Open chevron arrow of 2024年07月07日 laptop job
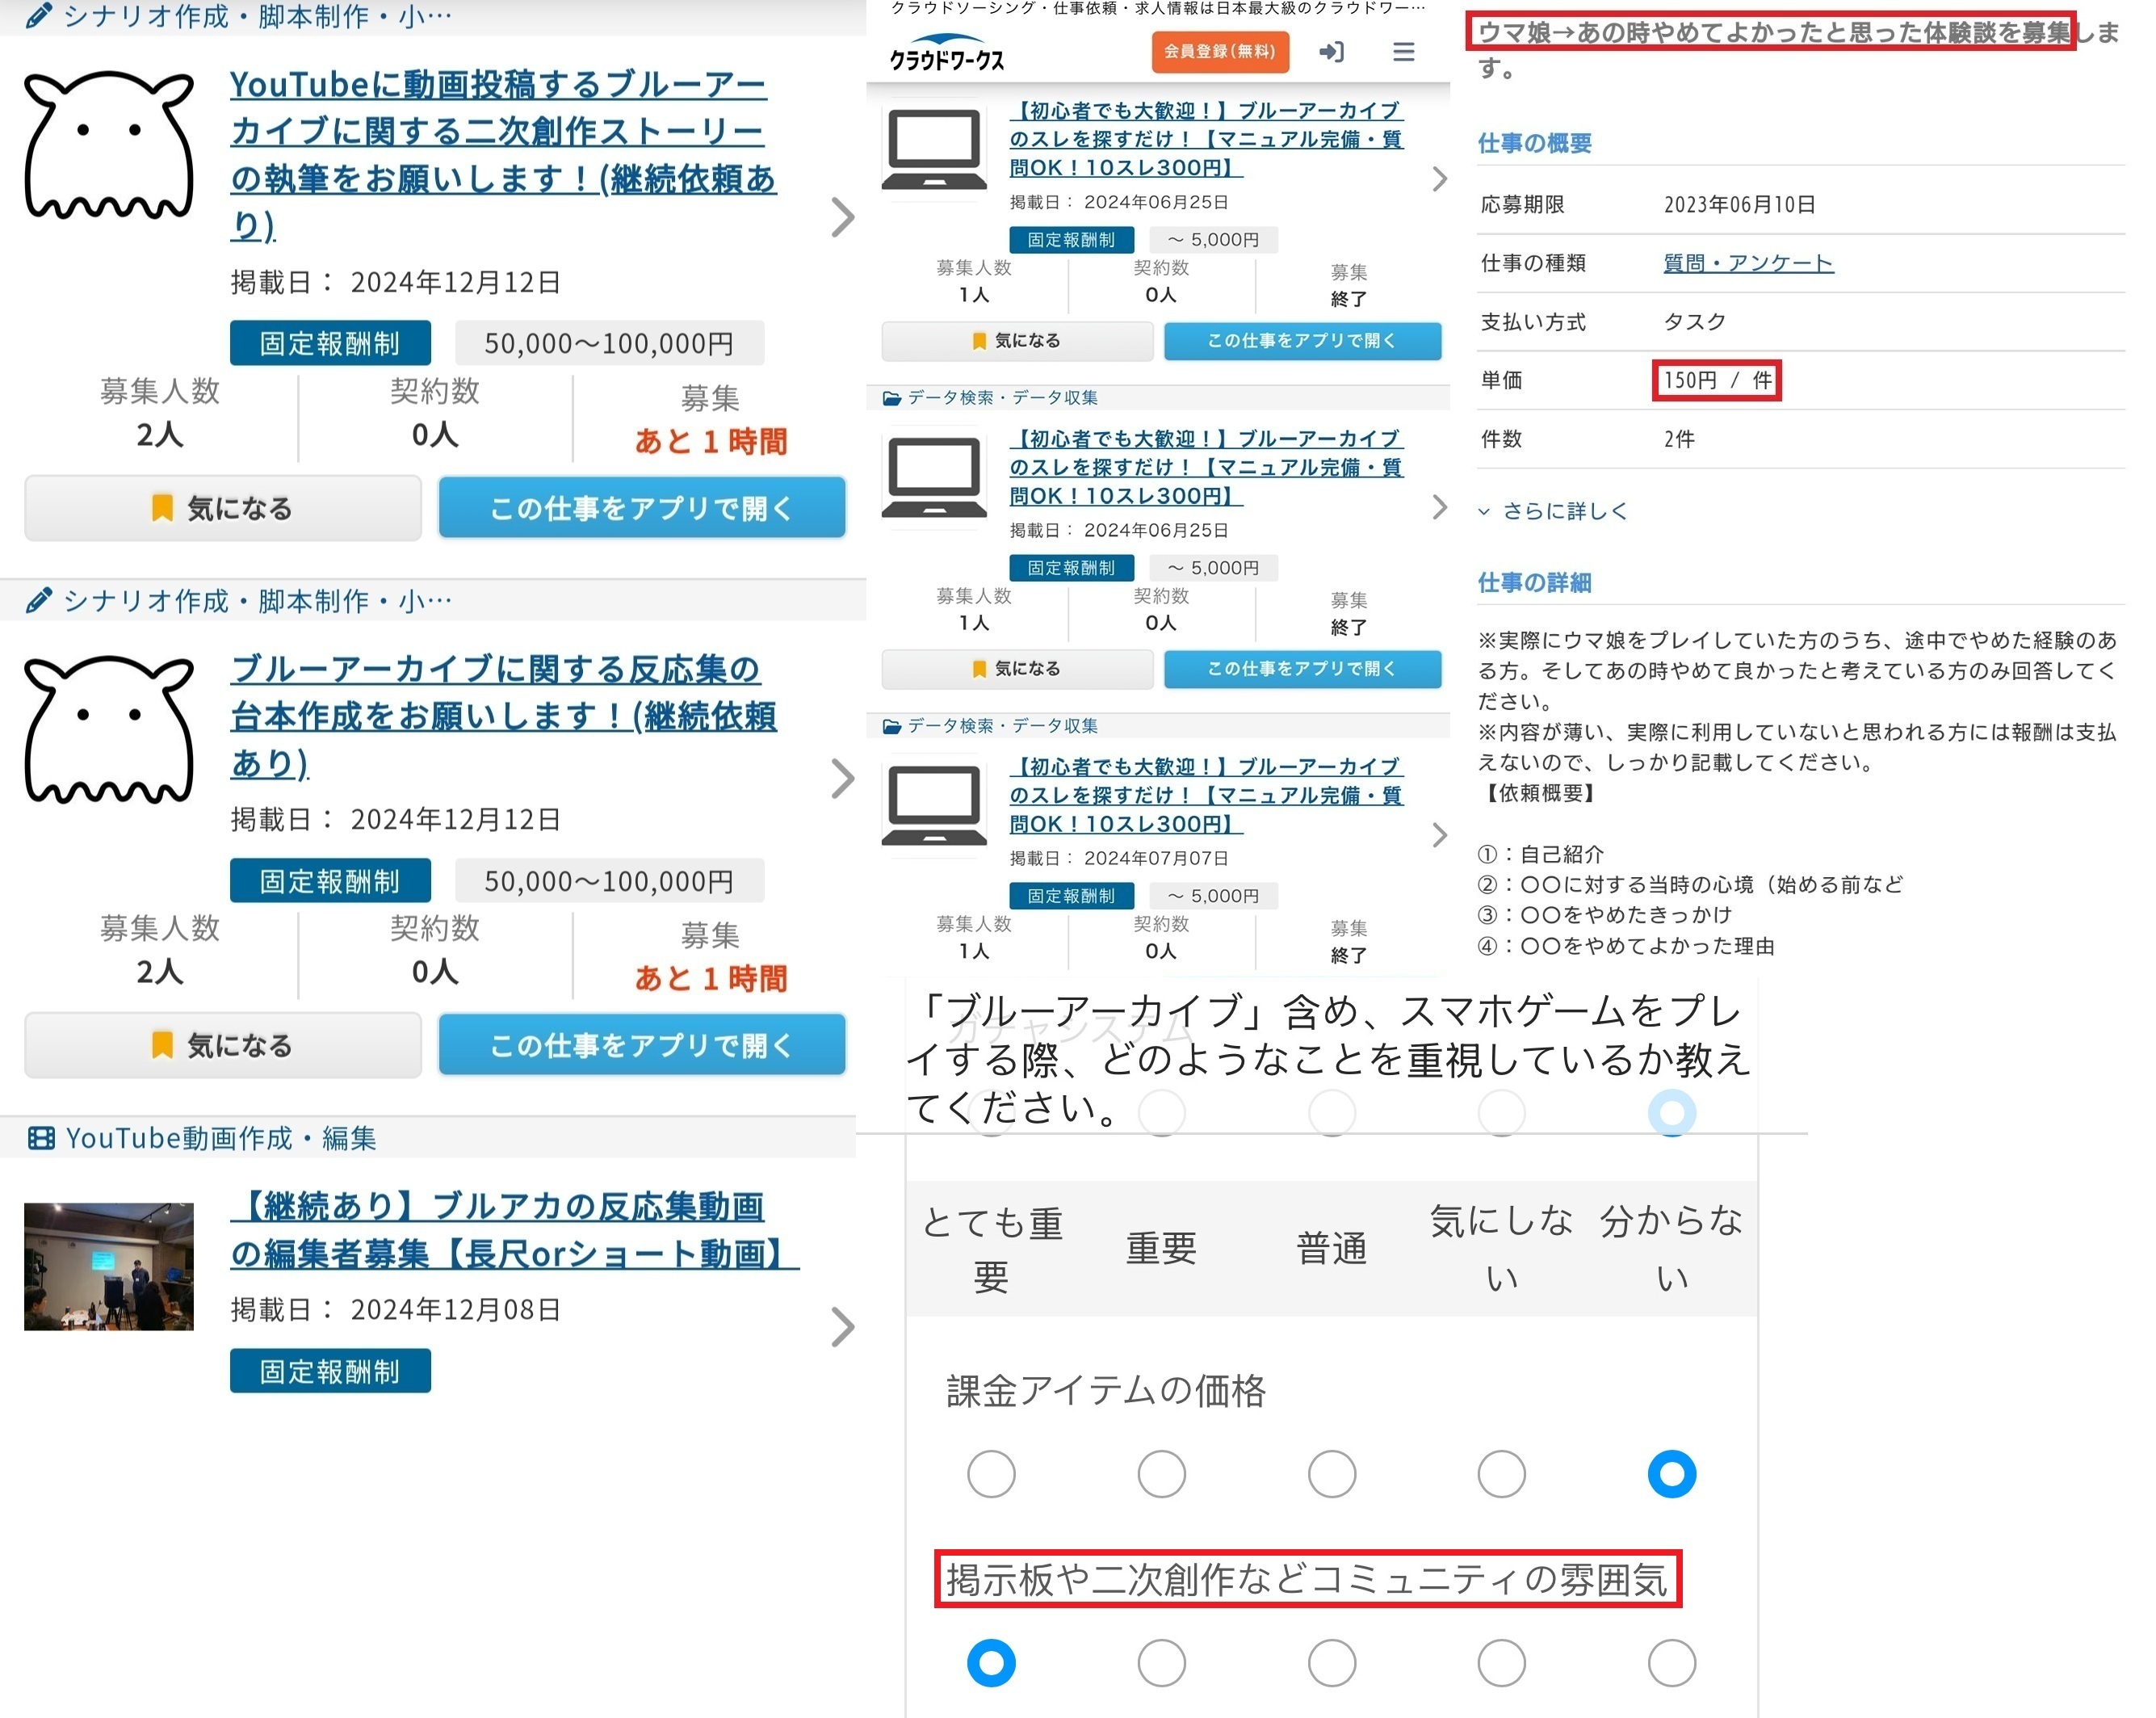 [x=1439, y=835]
